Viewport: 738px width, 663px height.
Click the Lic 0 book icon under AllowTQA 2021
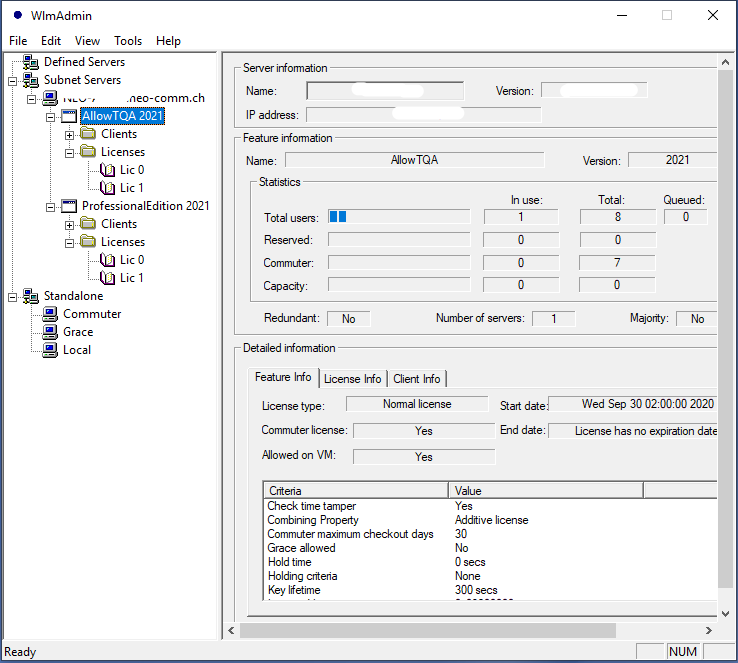point(107,170)
